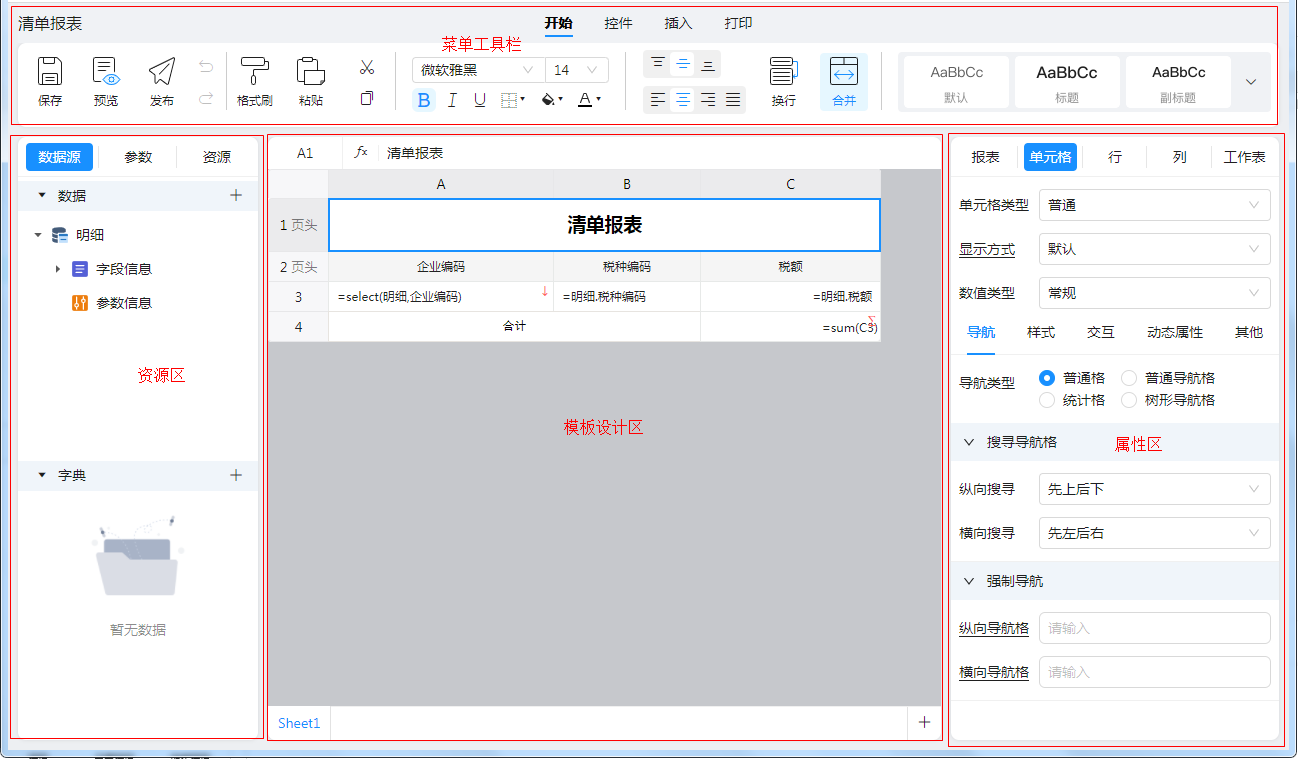Screen dimensions: 1298x759
Task: Click the Save (保存) icon
Action: (50, 73)
